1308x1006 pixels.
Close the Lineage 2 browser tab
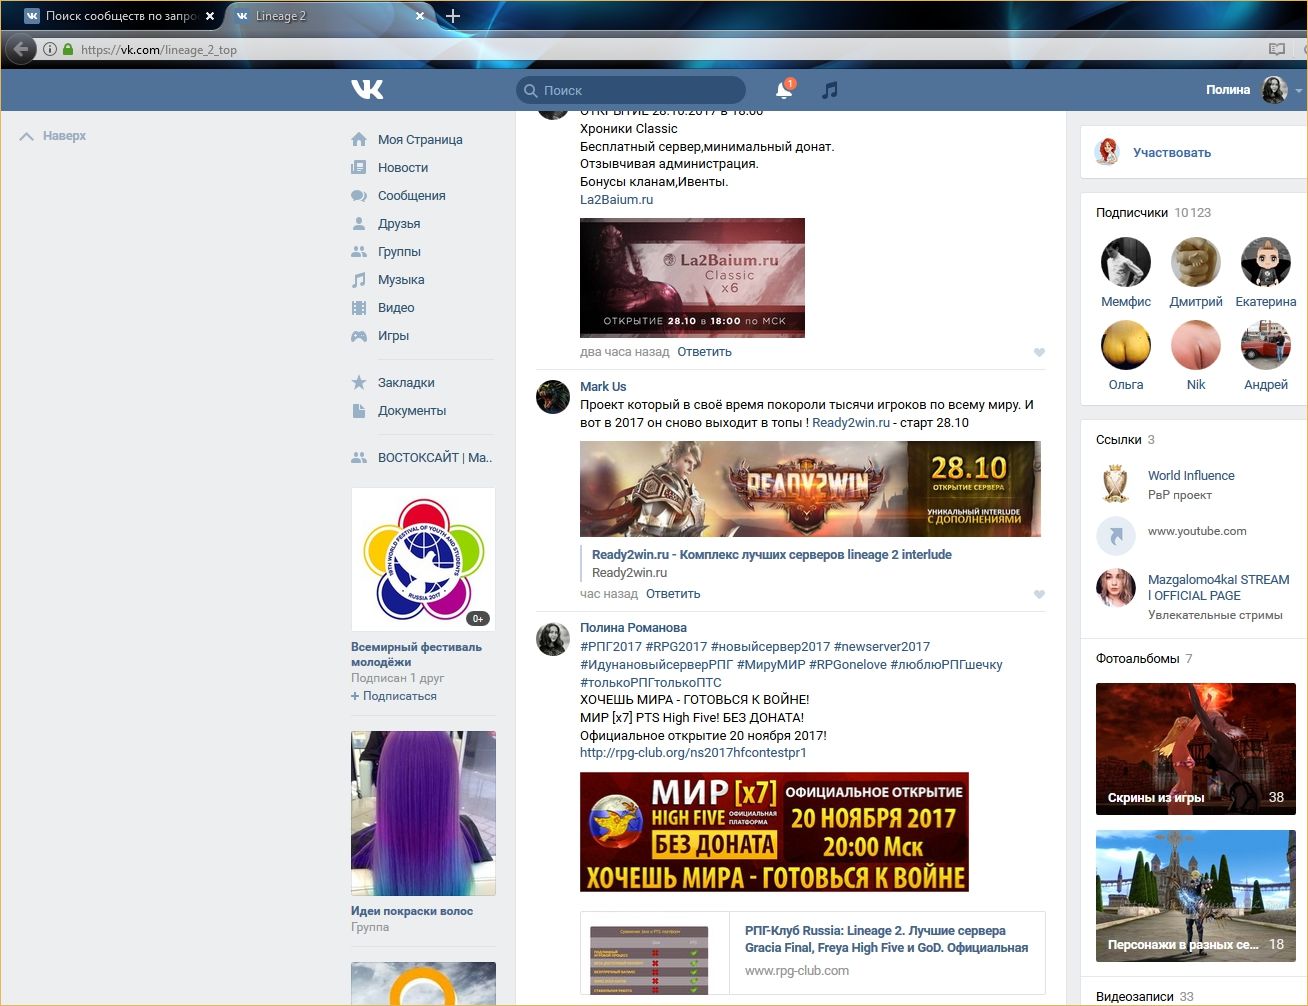[x=420, y=16]
